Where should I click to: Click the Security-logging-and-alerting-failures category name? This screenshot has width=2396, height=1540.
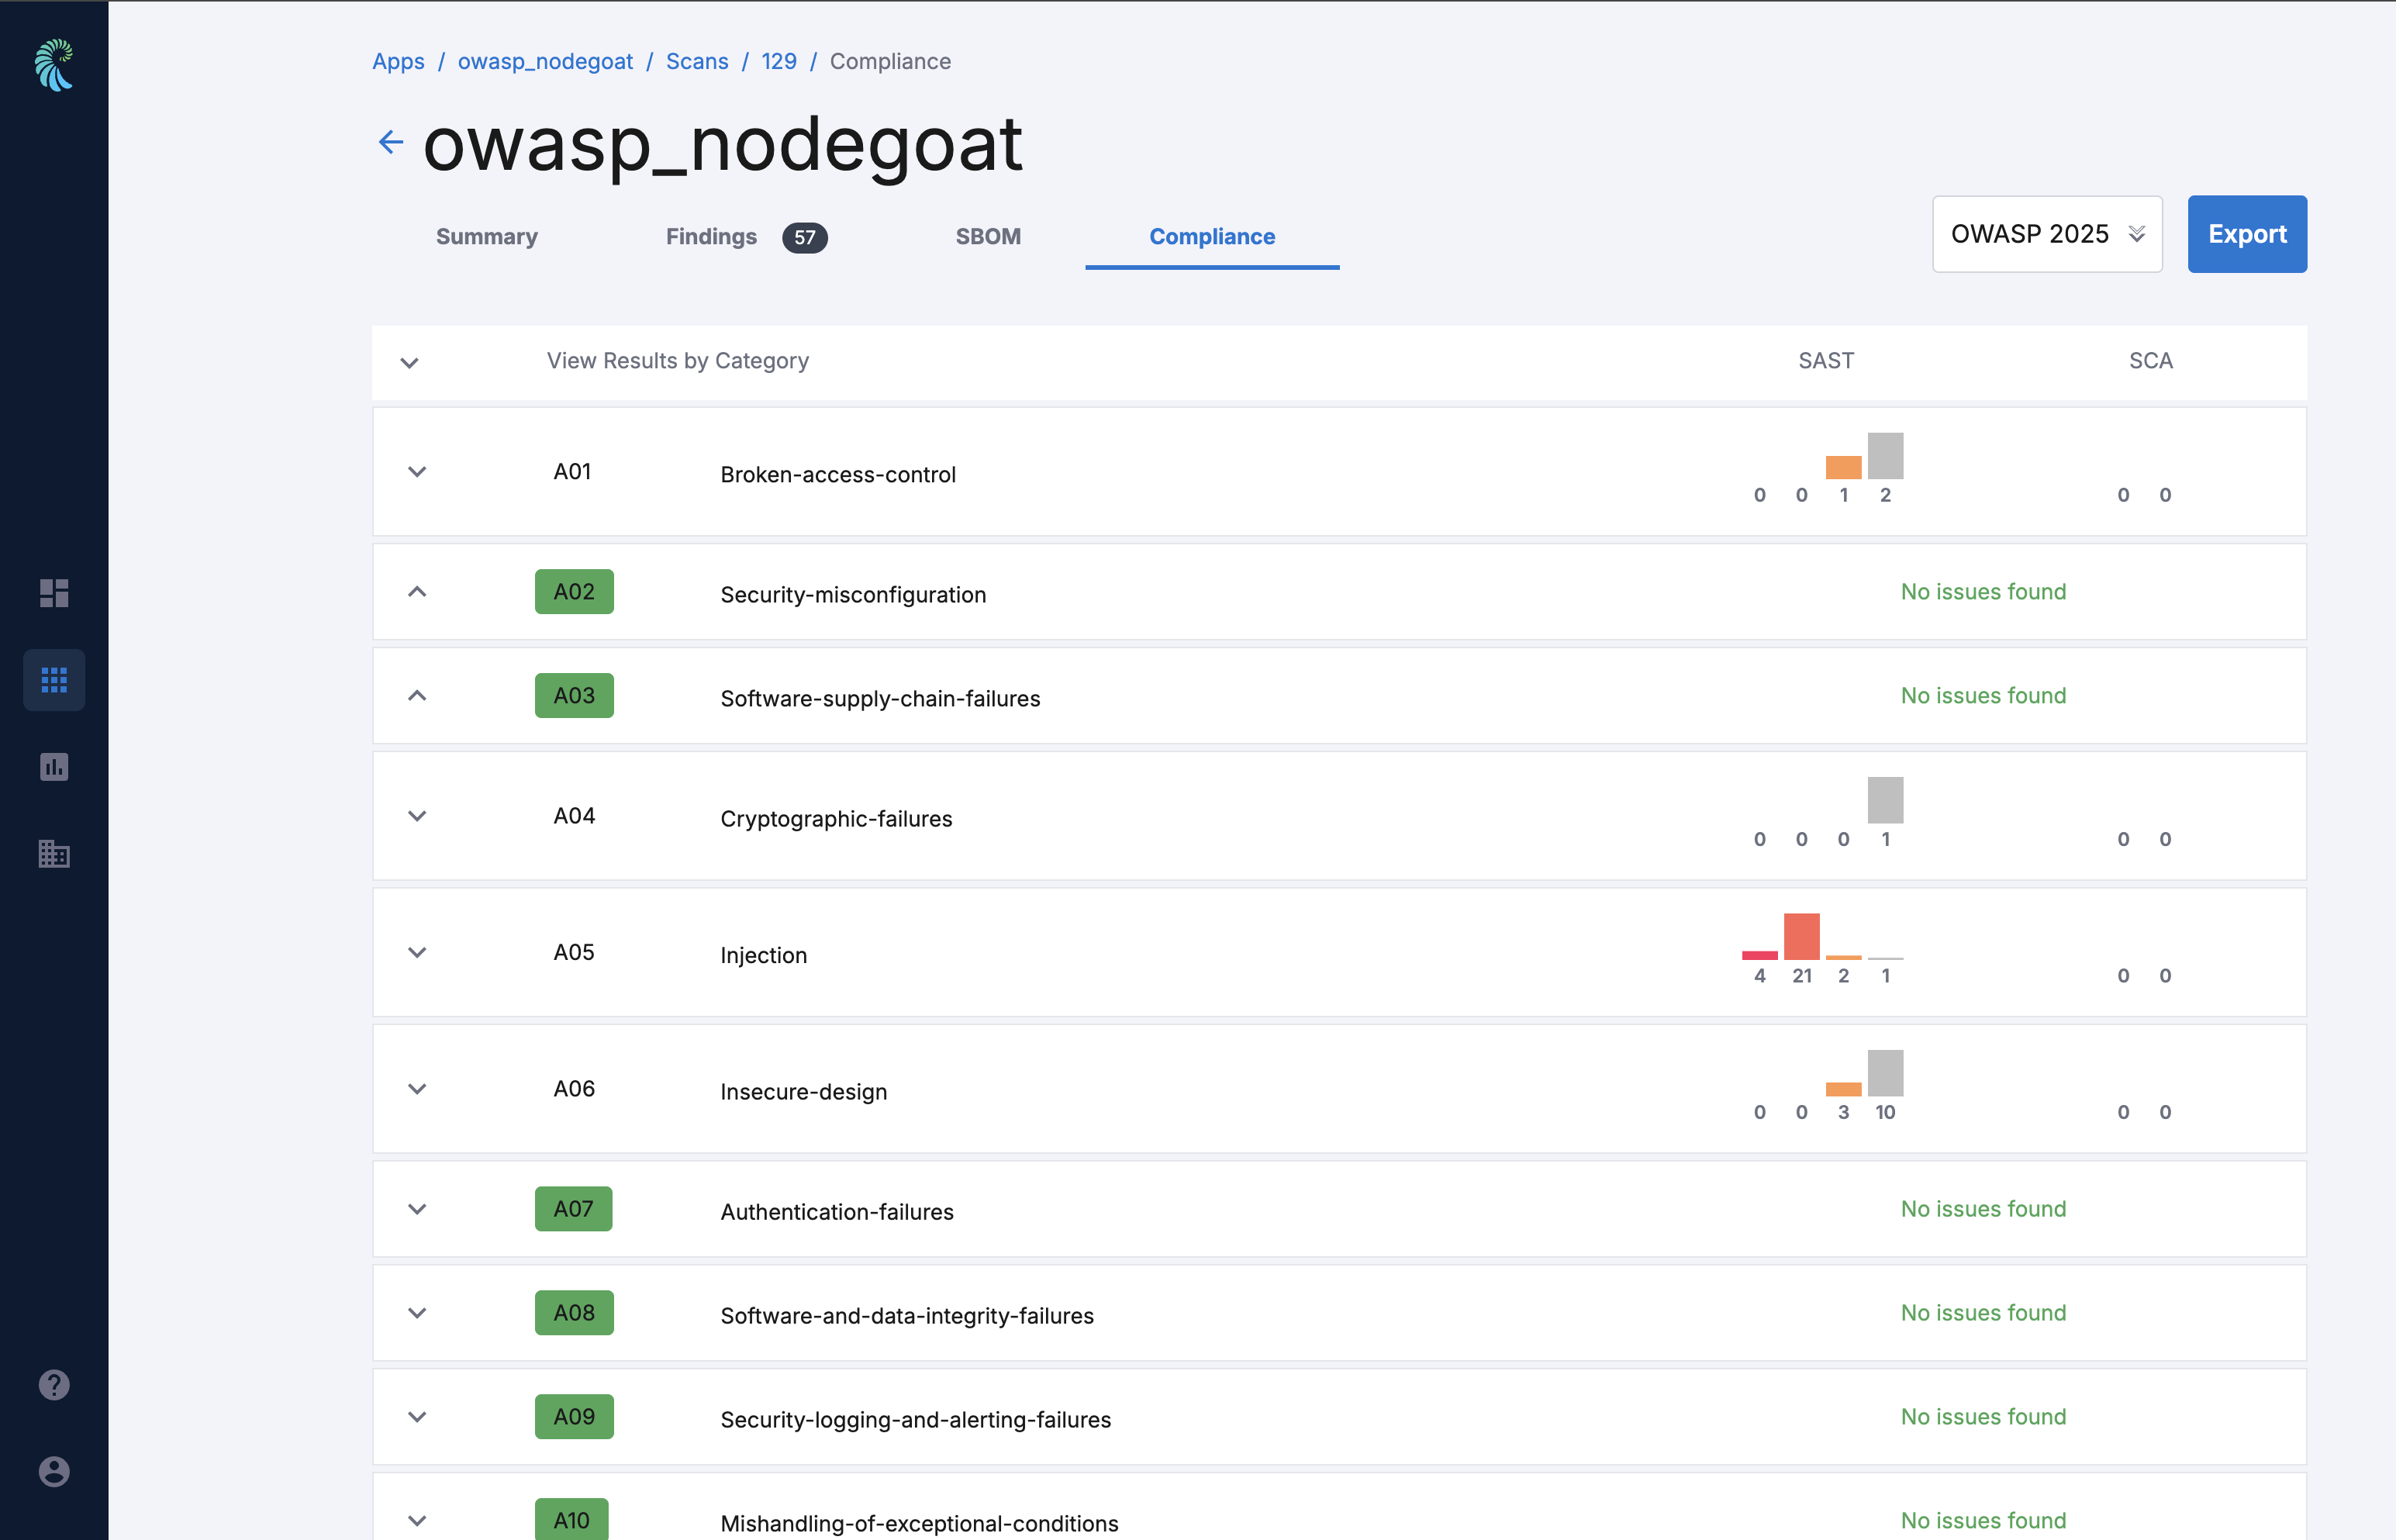click(x=915, y=1420)
